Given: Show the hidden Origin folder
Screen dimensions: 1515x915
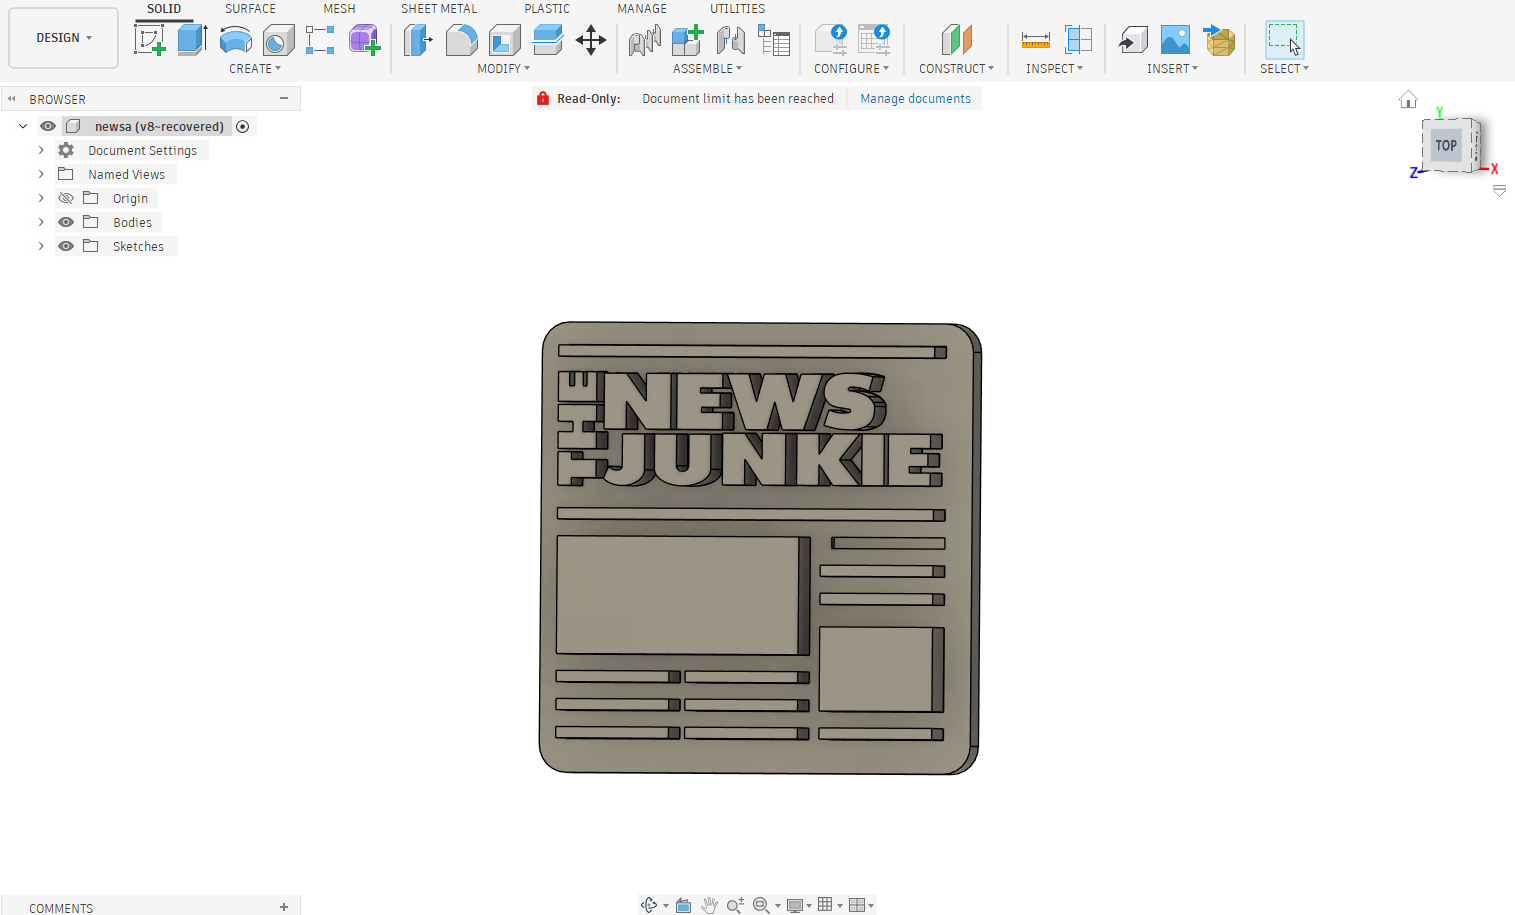Looking at the screenshot, I should (x=66, y=198).
